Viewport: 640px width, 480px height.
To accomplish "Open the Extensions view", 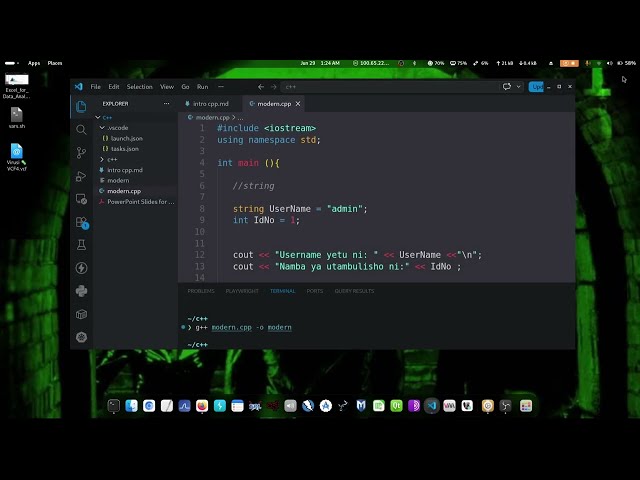I will coord(82,222).
